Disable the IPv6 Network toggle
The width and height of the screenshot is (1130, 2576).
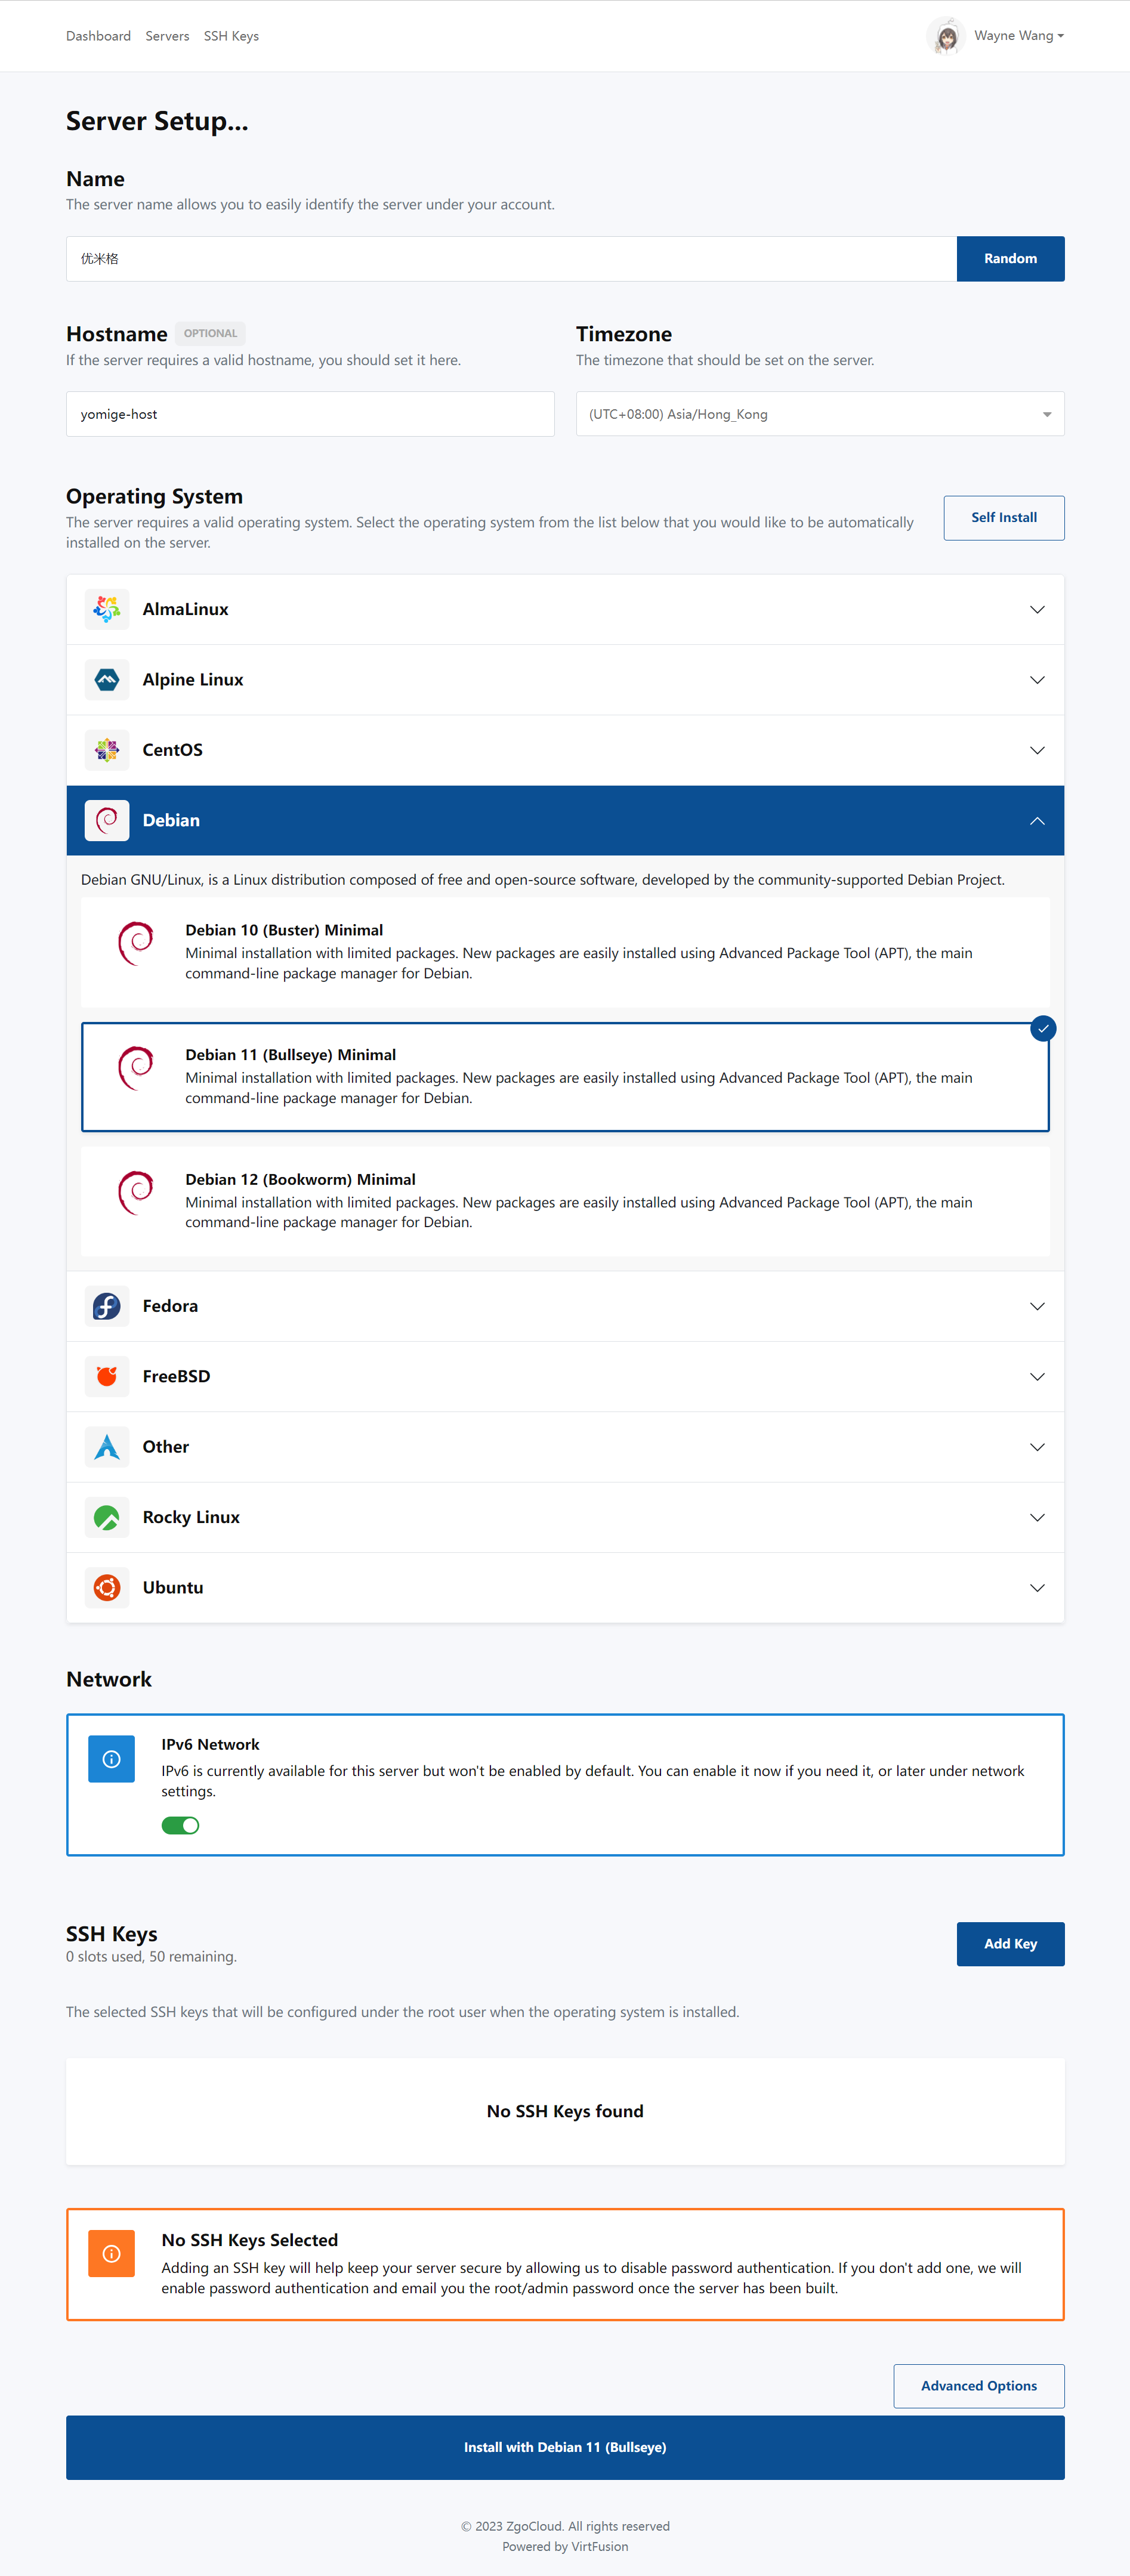pos(181,1825)
